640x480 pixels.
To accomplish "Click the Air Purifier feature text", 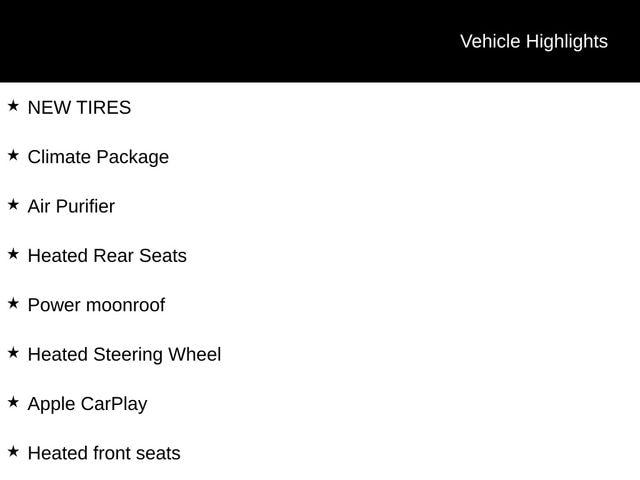I will tap(71, 207).
